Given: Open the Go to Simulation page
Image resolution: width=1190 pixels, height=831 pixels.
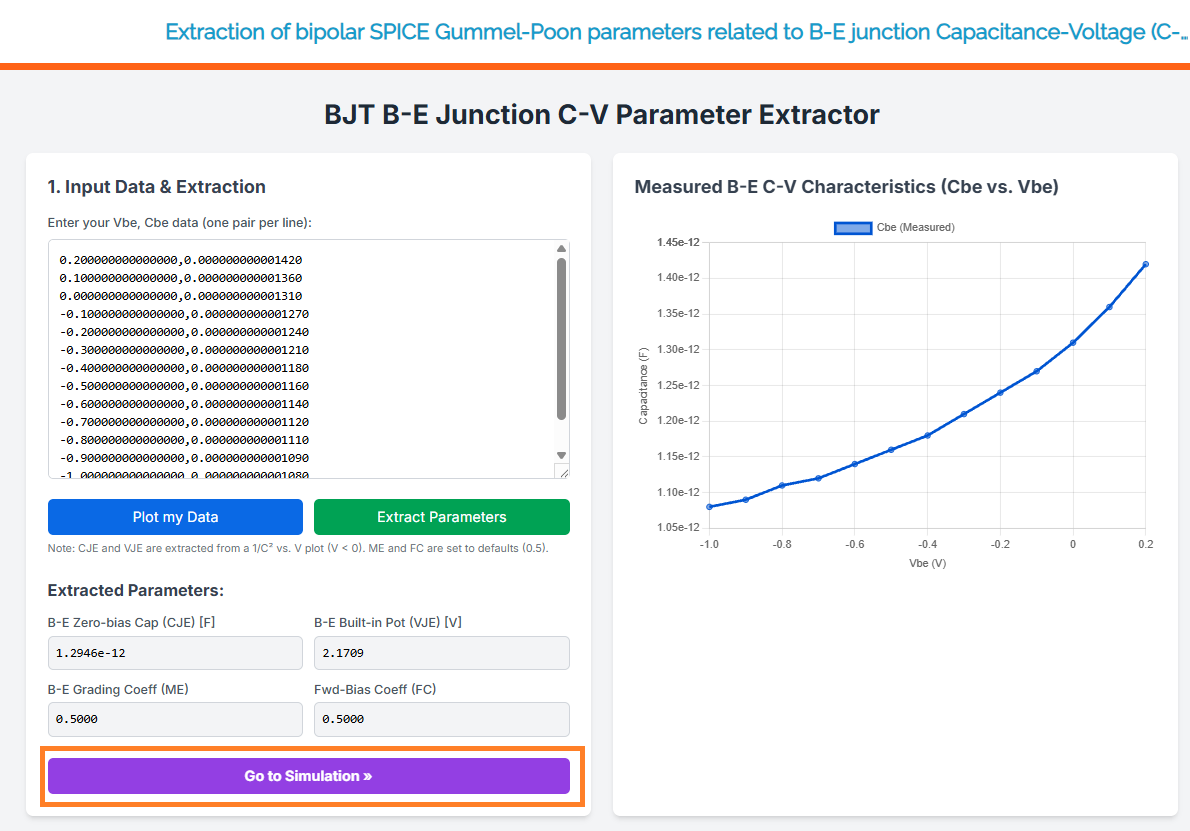Looking at the screenshot, I should 308,776.
